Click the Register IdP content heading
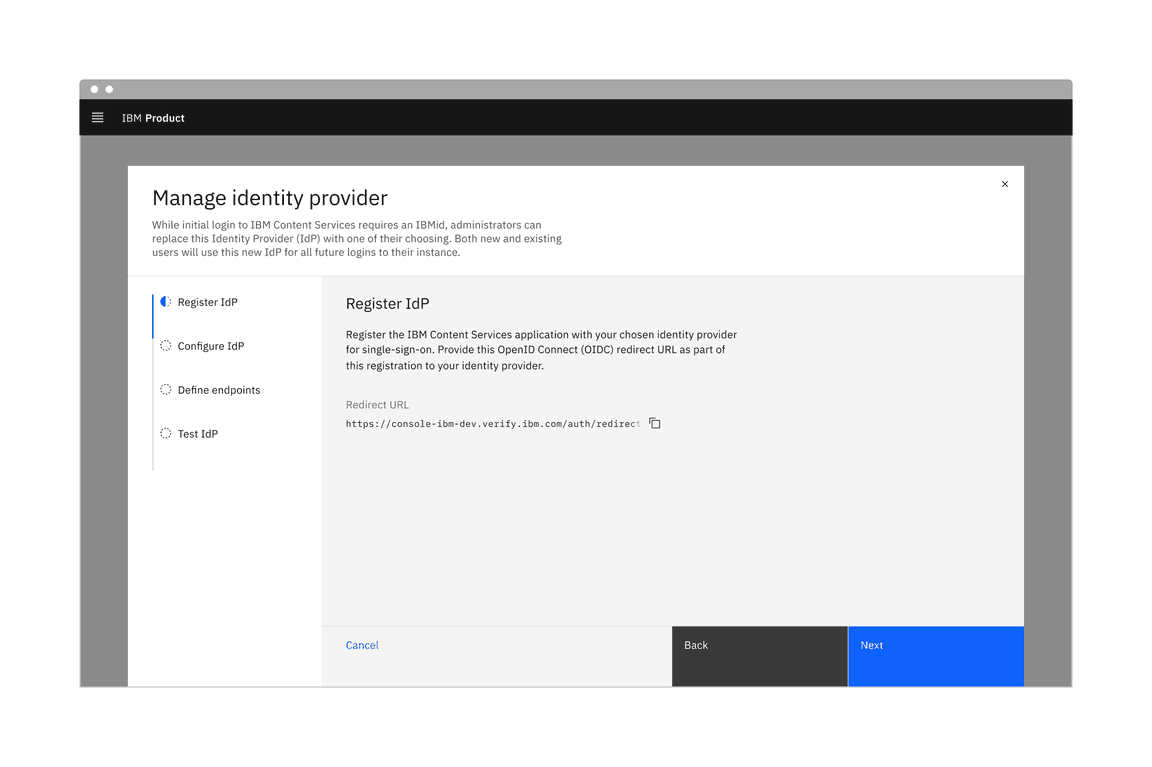The height and width of the screenshot is (767, 1152). 387,304
